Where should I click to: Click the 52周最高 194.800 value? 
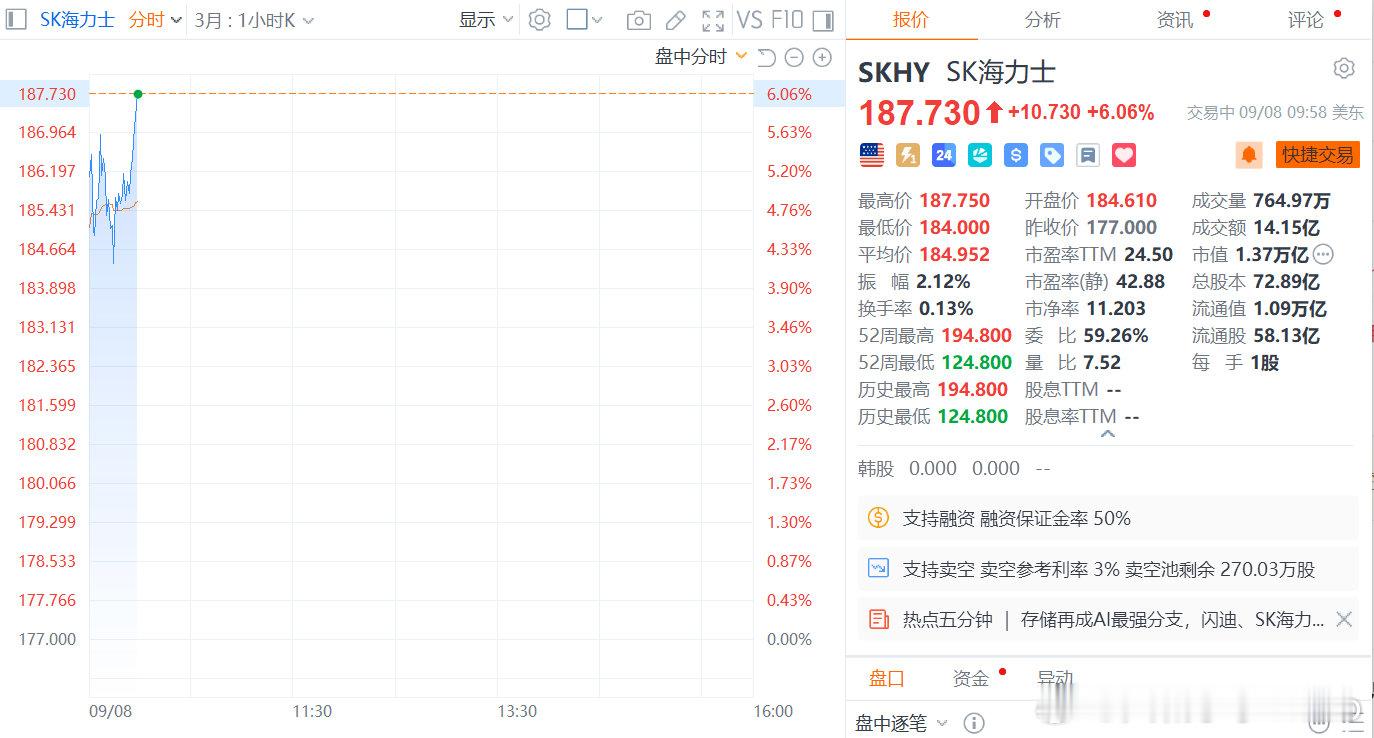click(976, 335)
